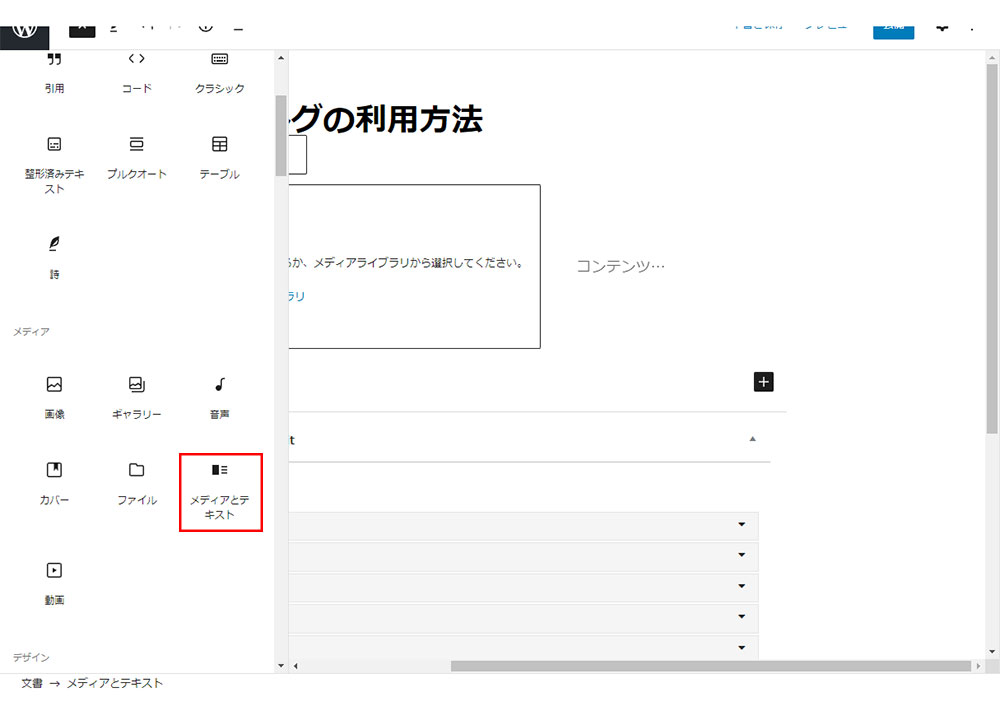
Task: Select メディアとテキスト in the bottom breadcrumb
Action: tap(114, 683)
